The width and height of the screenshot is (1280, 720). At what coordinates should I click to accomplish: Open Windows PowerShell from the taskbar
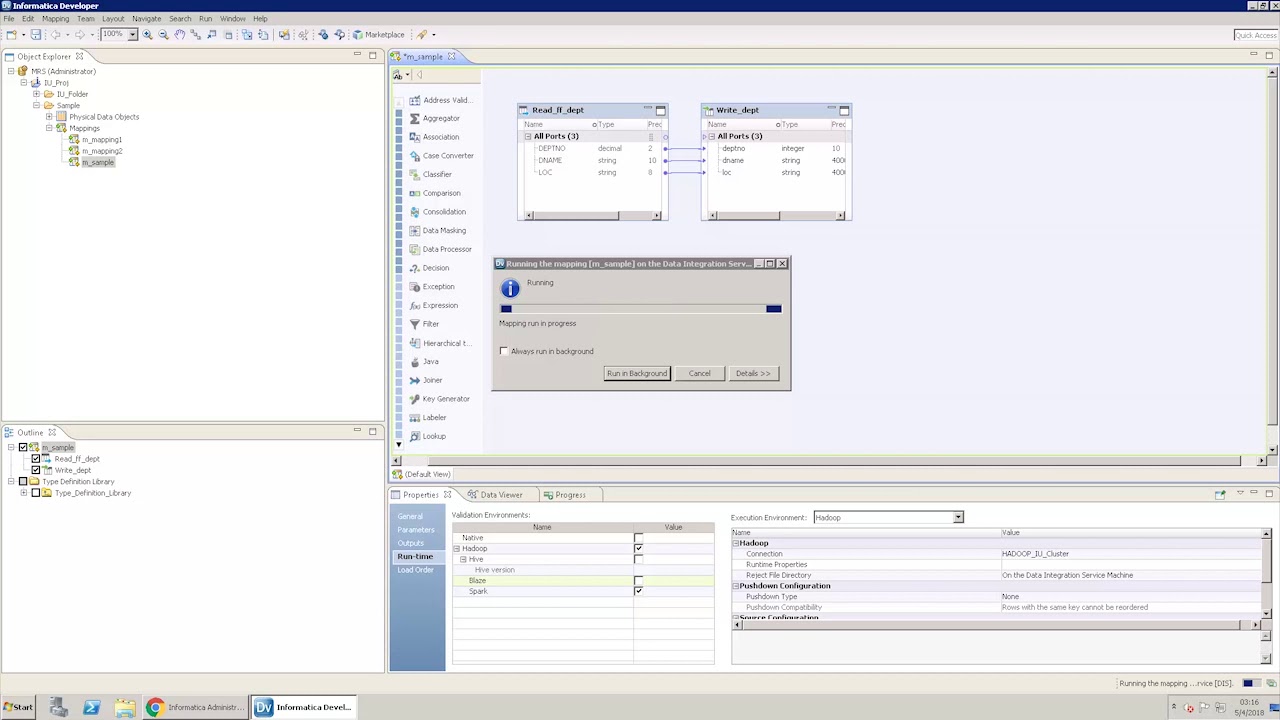tap(91, 707)
